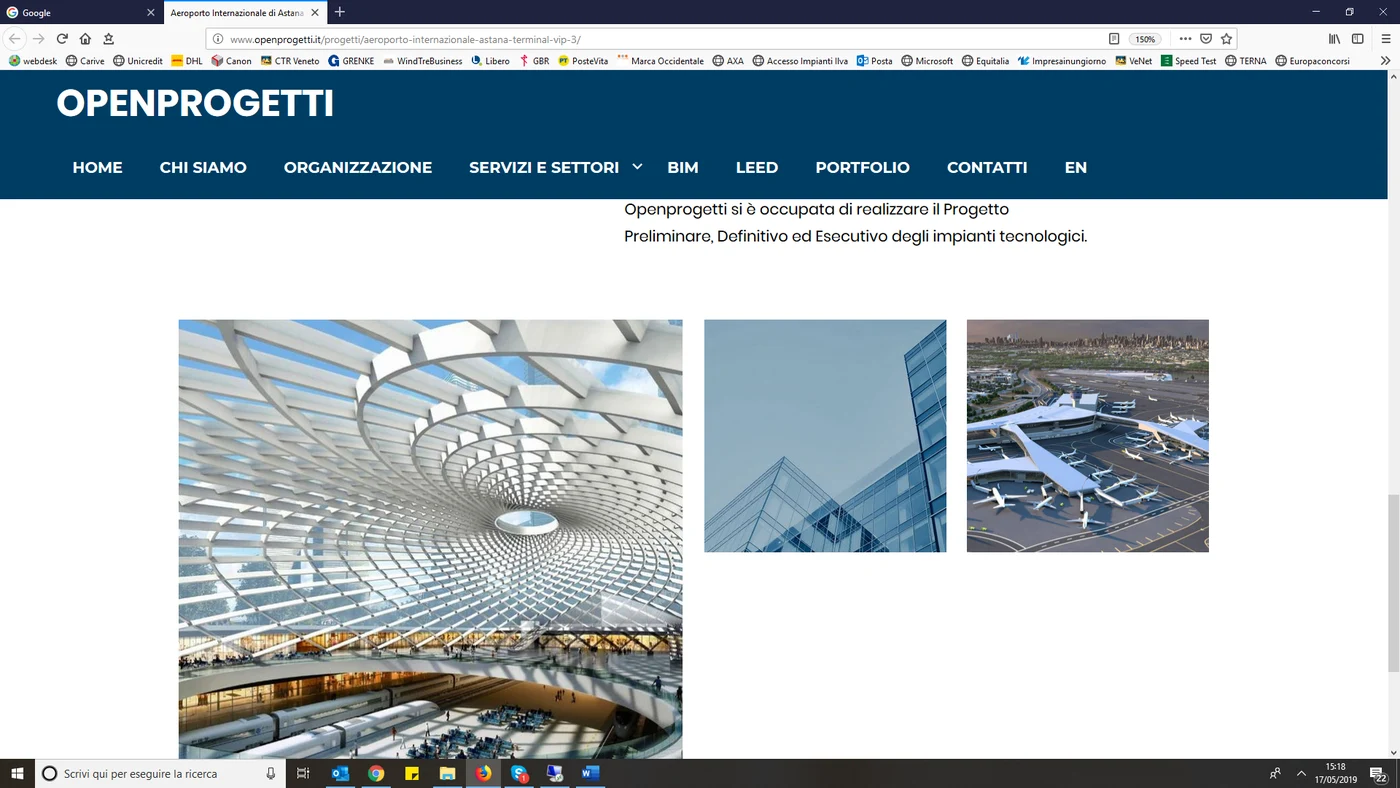The width and height of the screenshot is (1400, 788).
Task: Open the PORTFOLIO menu item
Action: tap(862, 168)
